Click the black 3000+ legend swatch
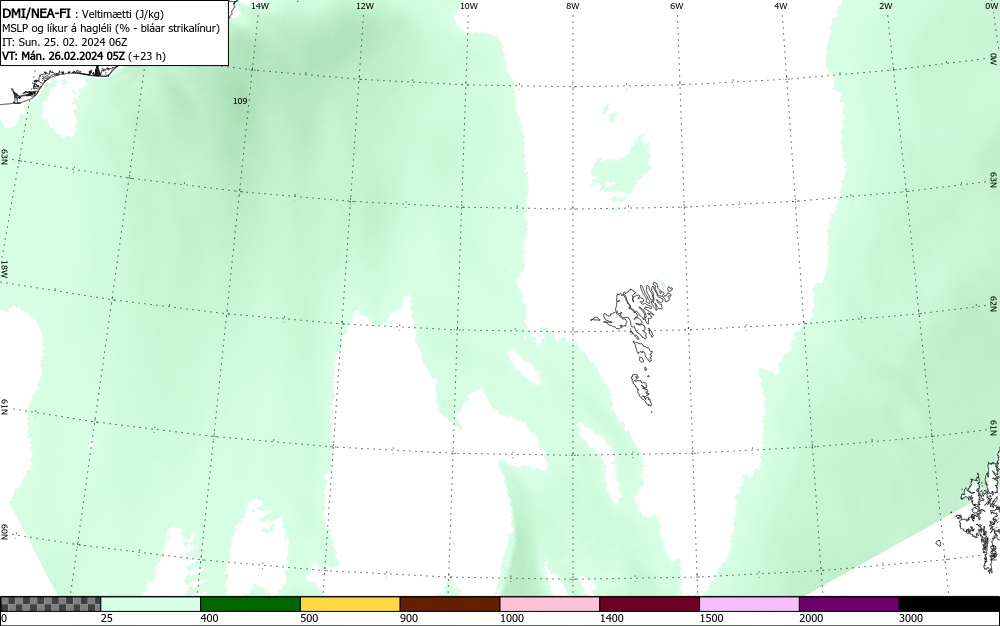 (x=949, y=604)
